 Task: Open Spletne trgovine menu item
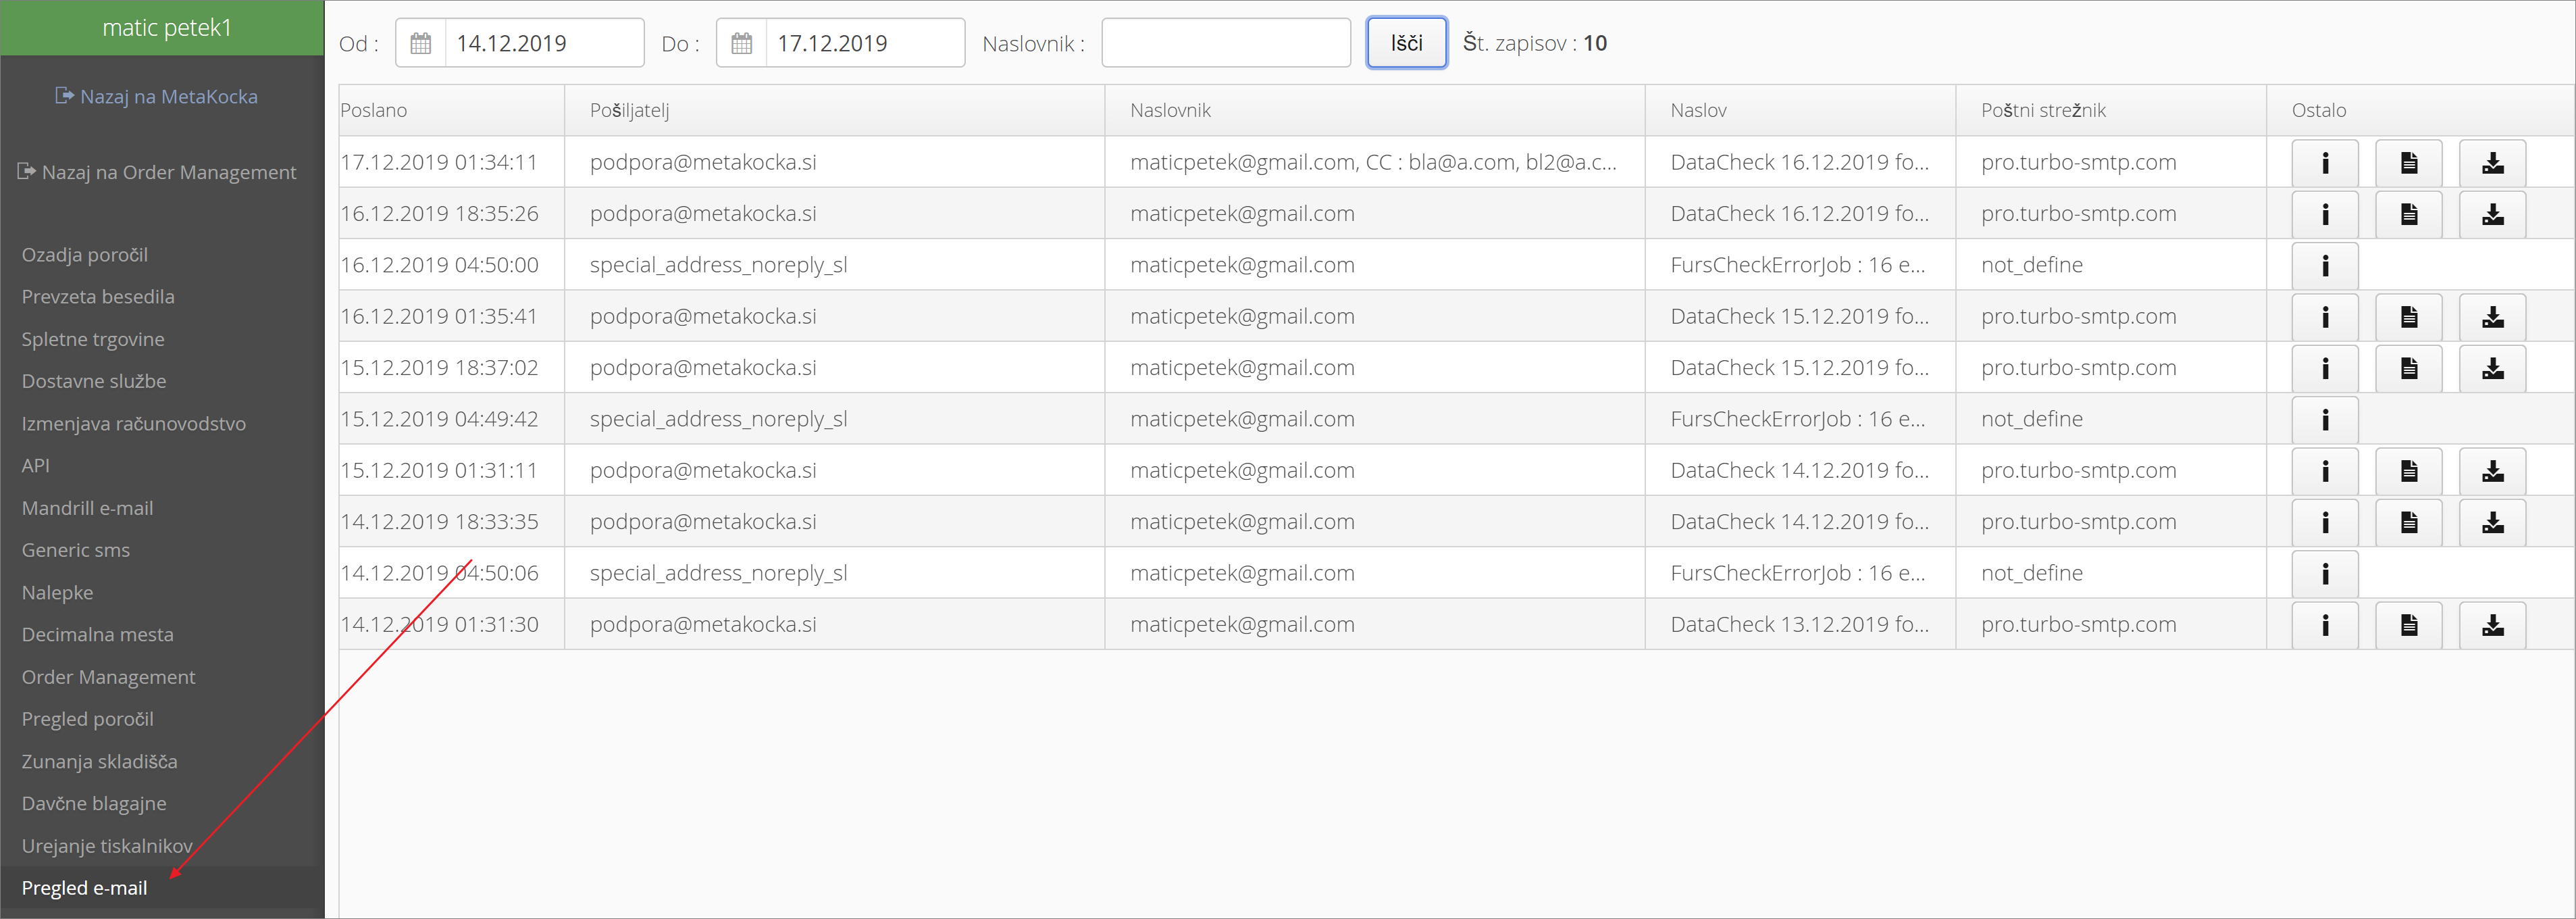point(93,339)
